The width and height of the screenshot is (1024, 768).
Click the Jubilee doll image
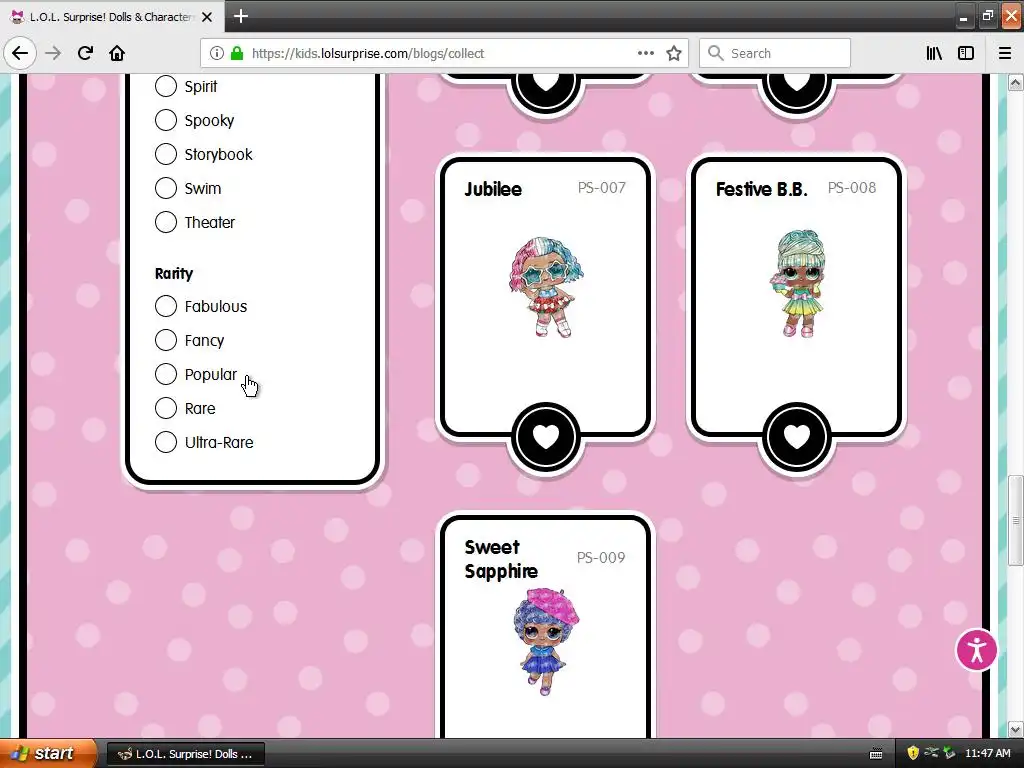546,287
